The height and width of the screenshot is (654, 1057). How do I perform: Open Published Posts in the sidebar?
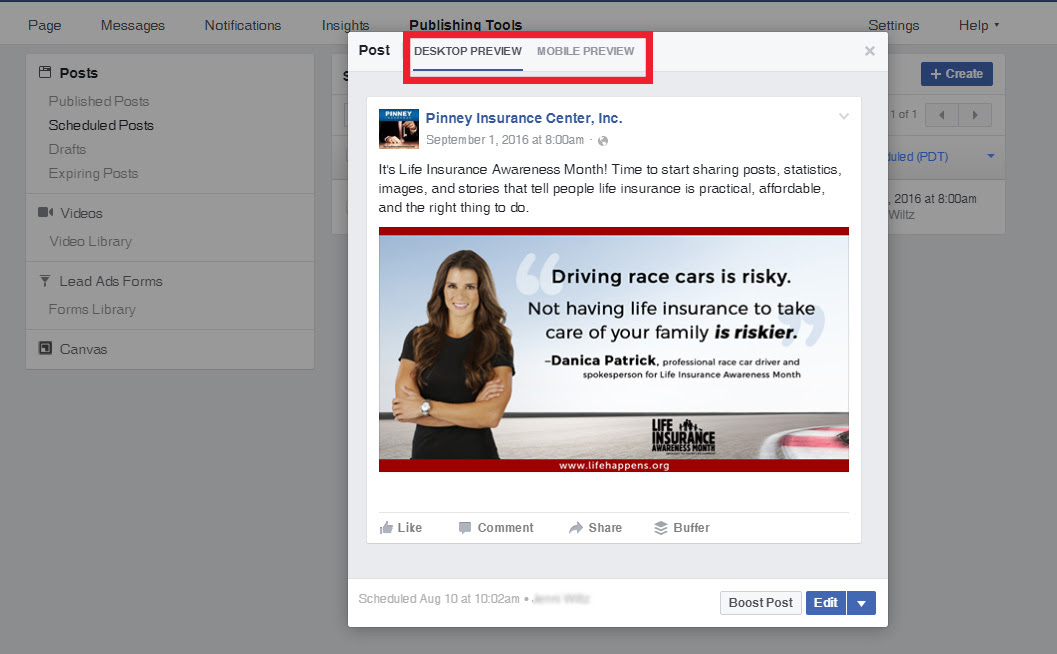pos(98,101)
